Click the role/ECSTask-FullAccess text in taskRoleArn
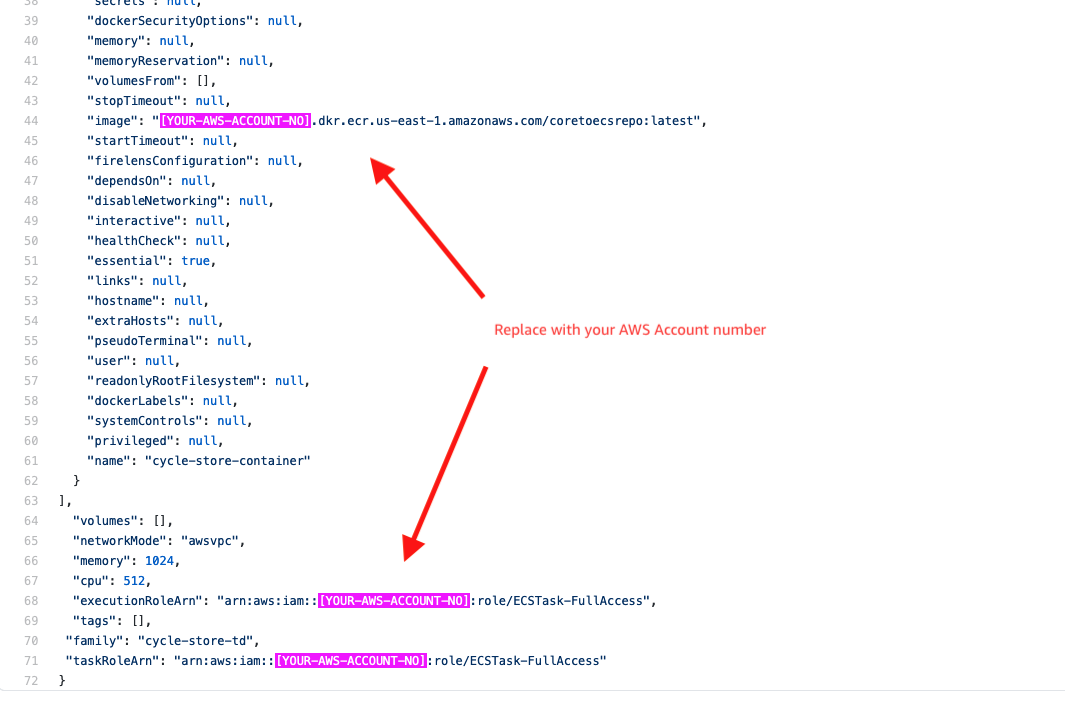This screenshot has width=1065, height=711. pos(519,660)
